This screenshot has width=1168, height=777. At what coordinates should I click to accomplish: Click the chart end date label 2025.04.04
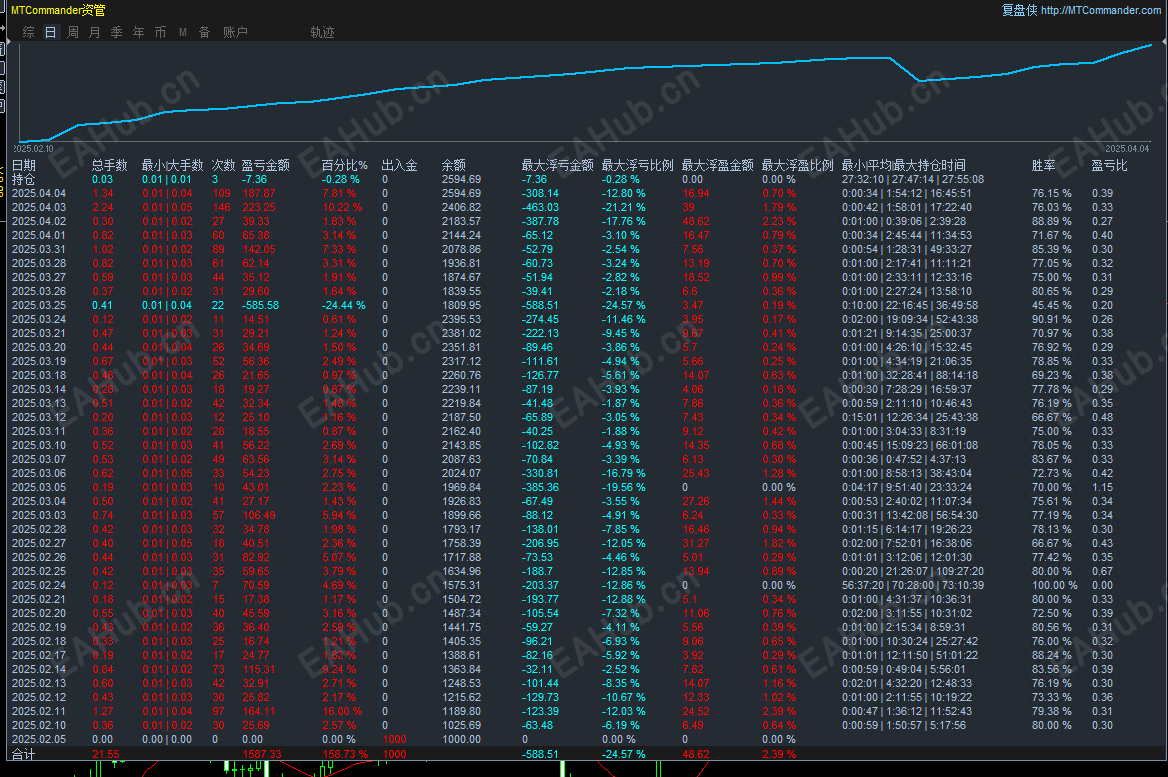1127,149
